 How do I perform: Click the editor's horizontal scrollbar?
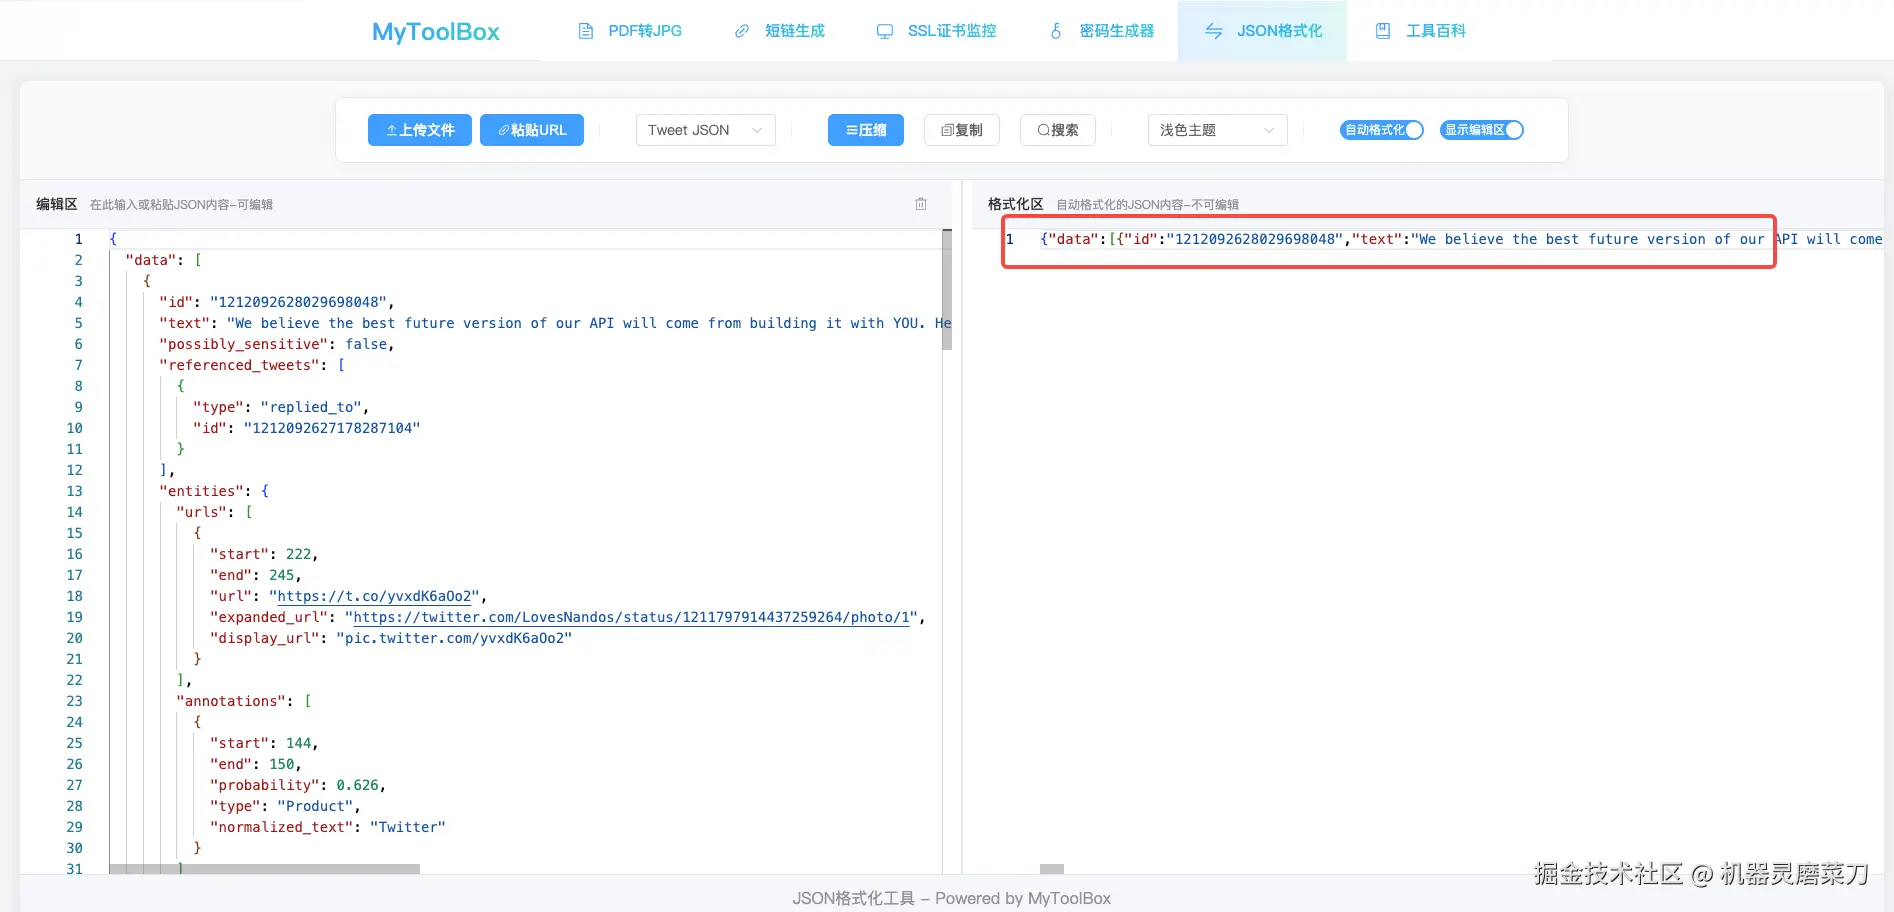tap(265, 869)
